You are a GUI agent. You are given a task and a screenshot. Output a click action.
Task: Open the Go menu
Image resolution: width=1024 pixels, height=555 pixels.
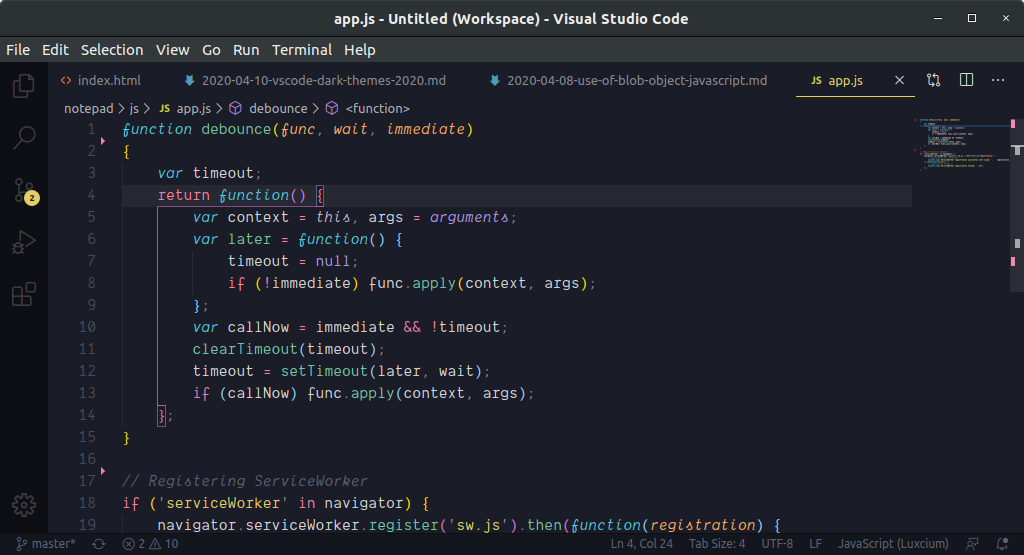point(211,50)
